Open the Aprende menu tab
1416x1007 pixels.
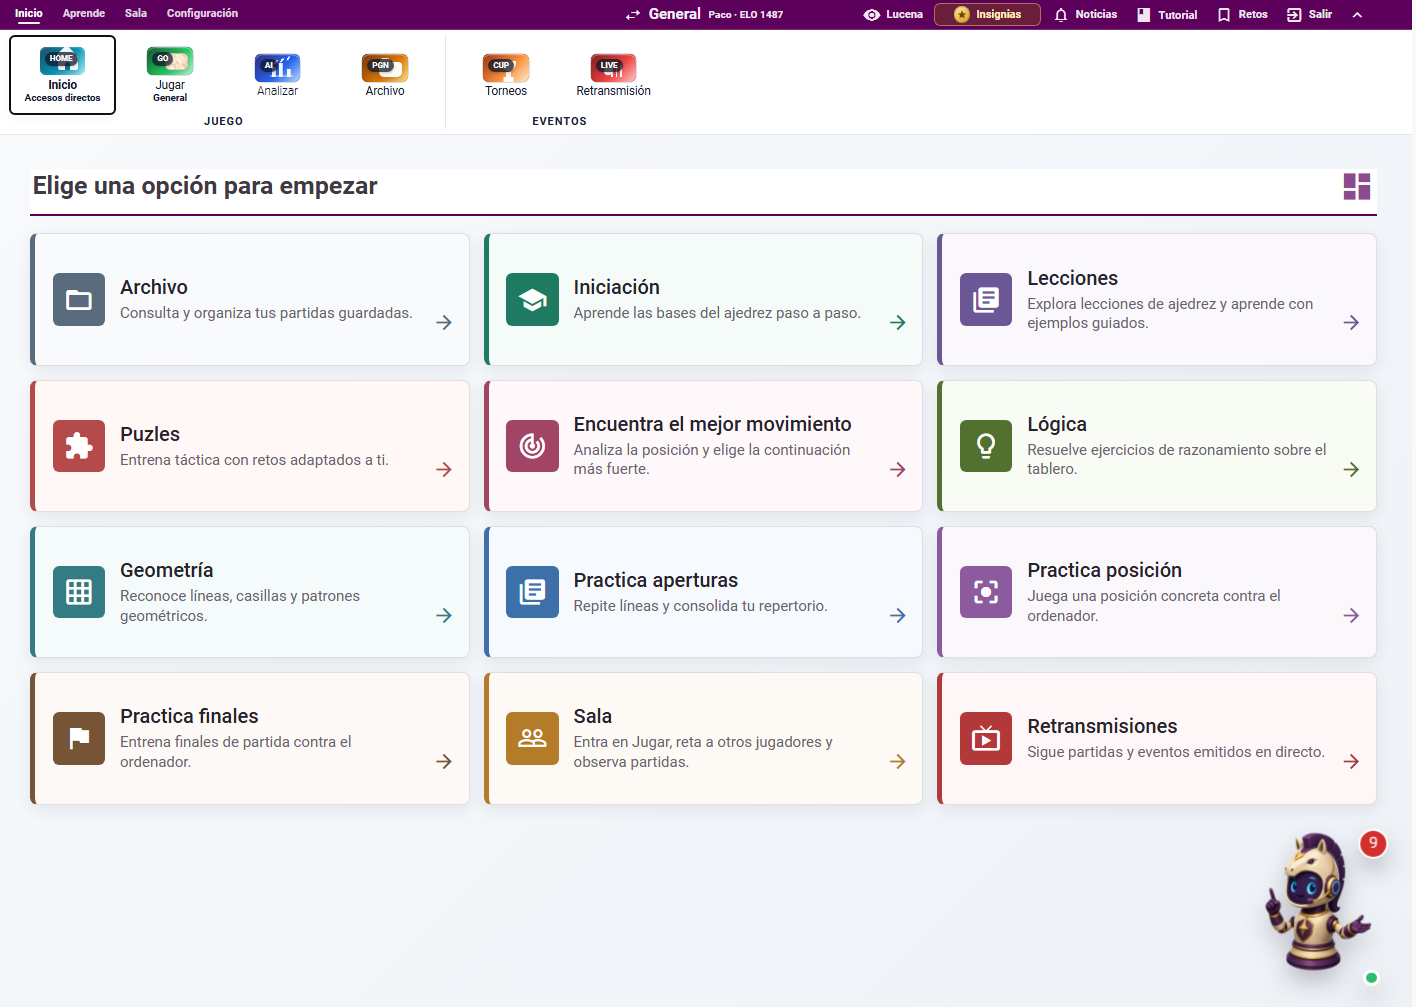point(84,13)
